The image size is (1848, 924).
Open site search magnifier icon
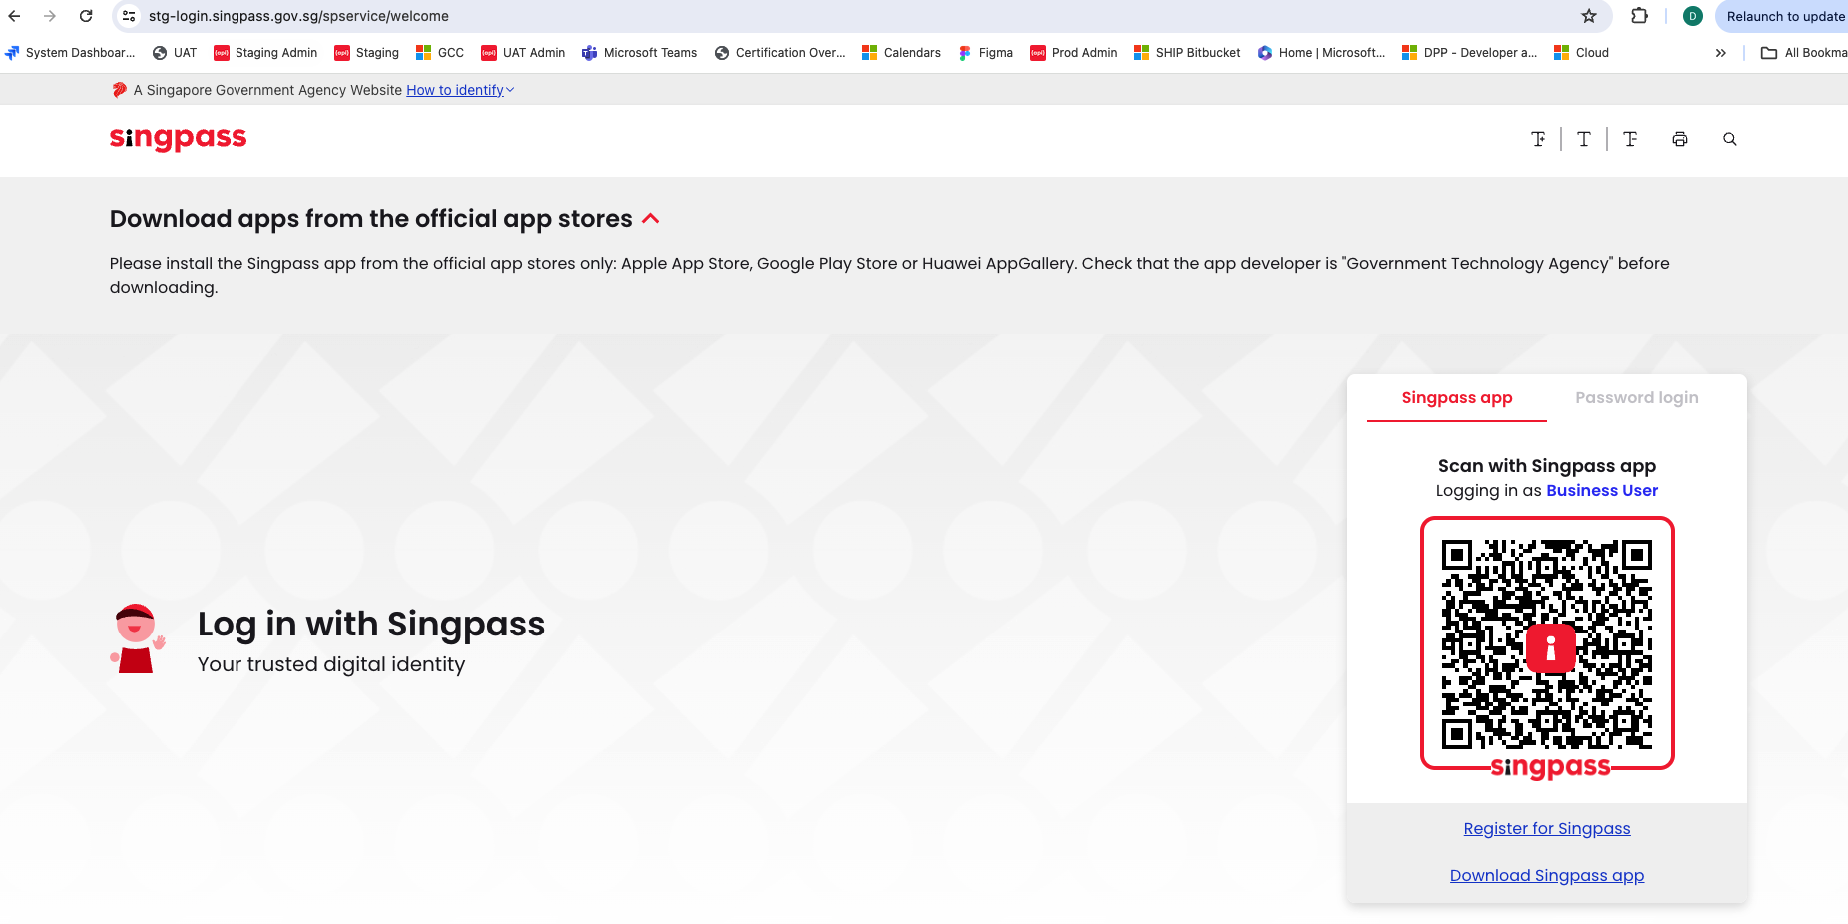pyautogui.click(x=1730, y=139)
